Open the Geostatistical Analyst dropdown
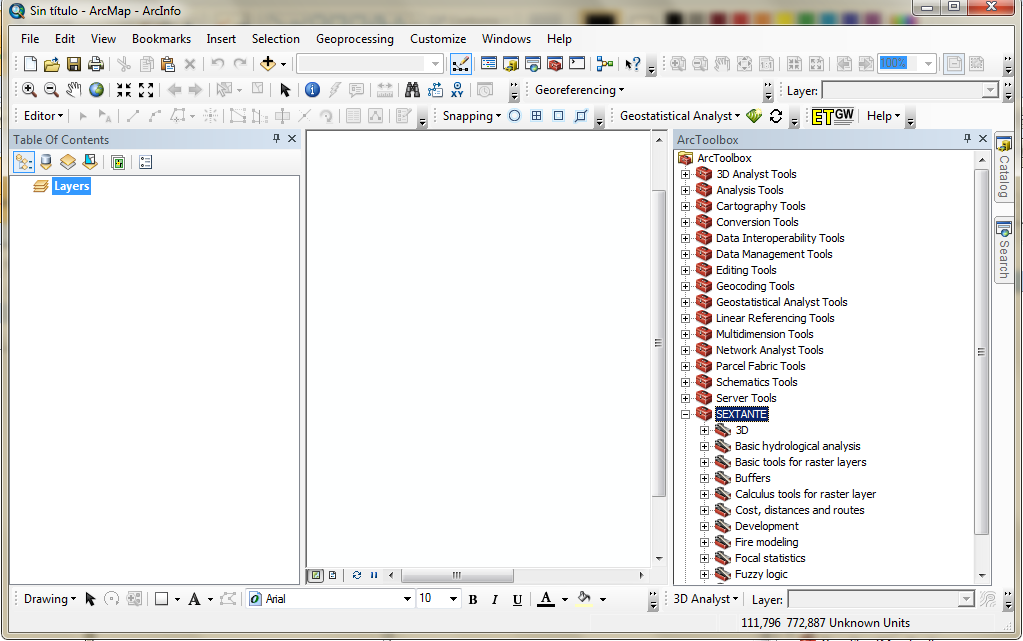Screen dimensions: 1023x641 coord(680,116)
